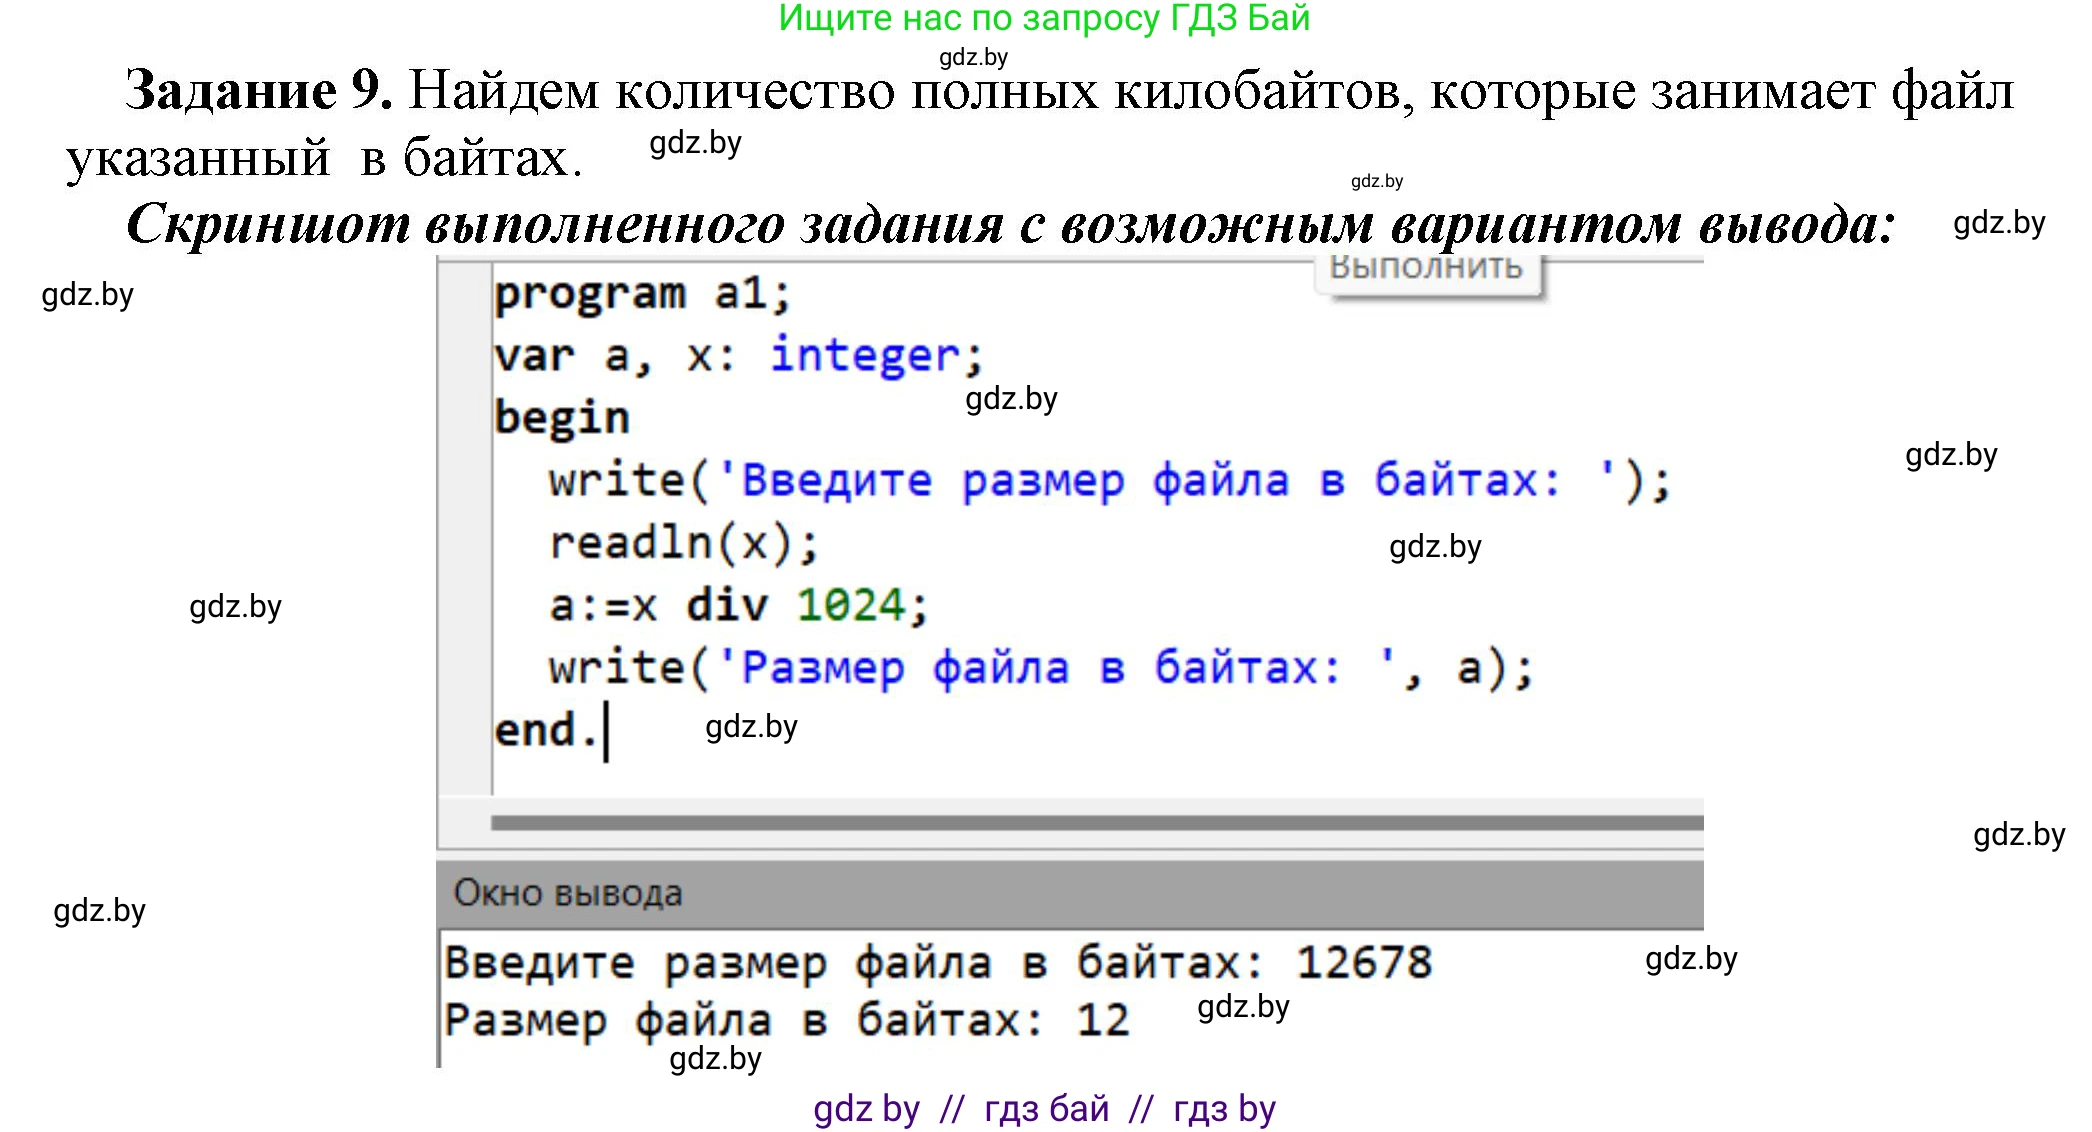
Task: Click the write 'Размер файла в байтах' code line
Action: tap(1040, 668)
